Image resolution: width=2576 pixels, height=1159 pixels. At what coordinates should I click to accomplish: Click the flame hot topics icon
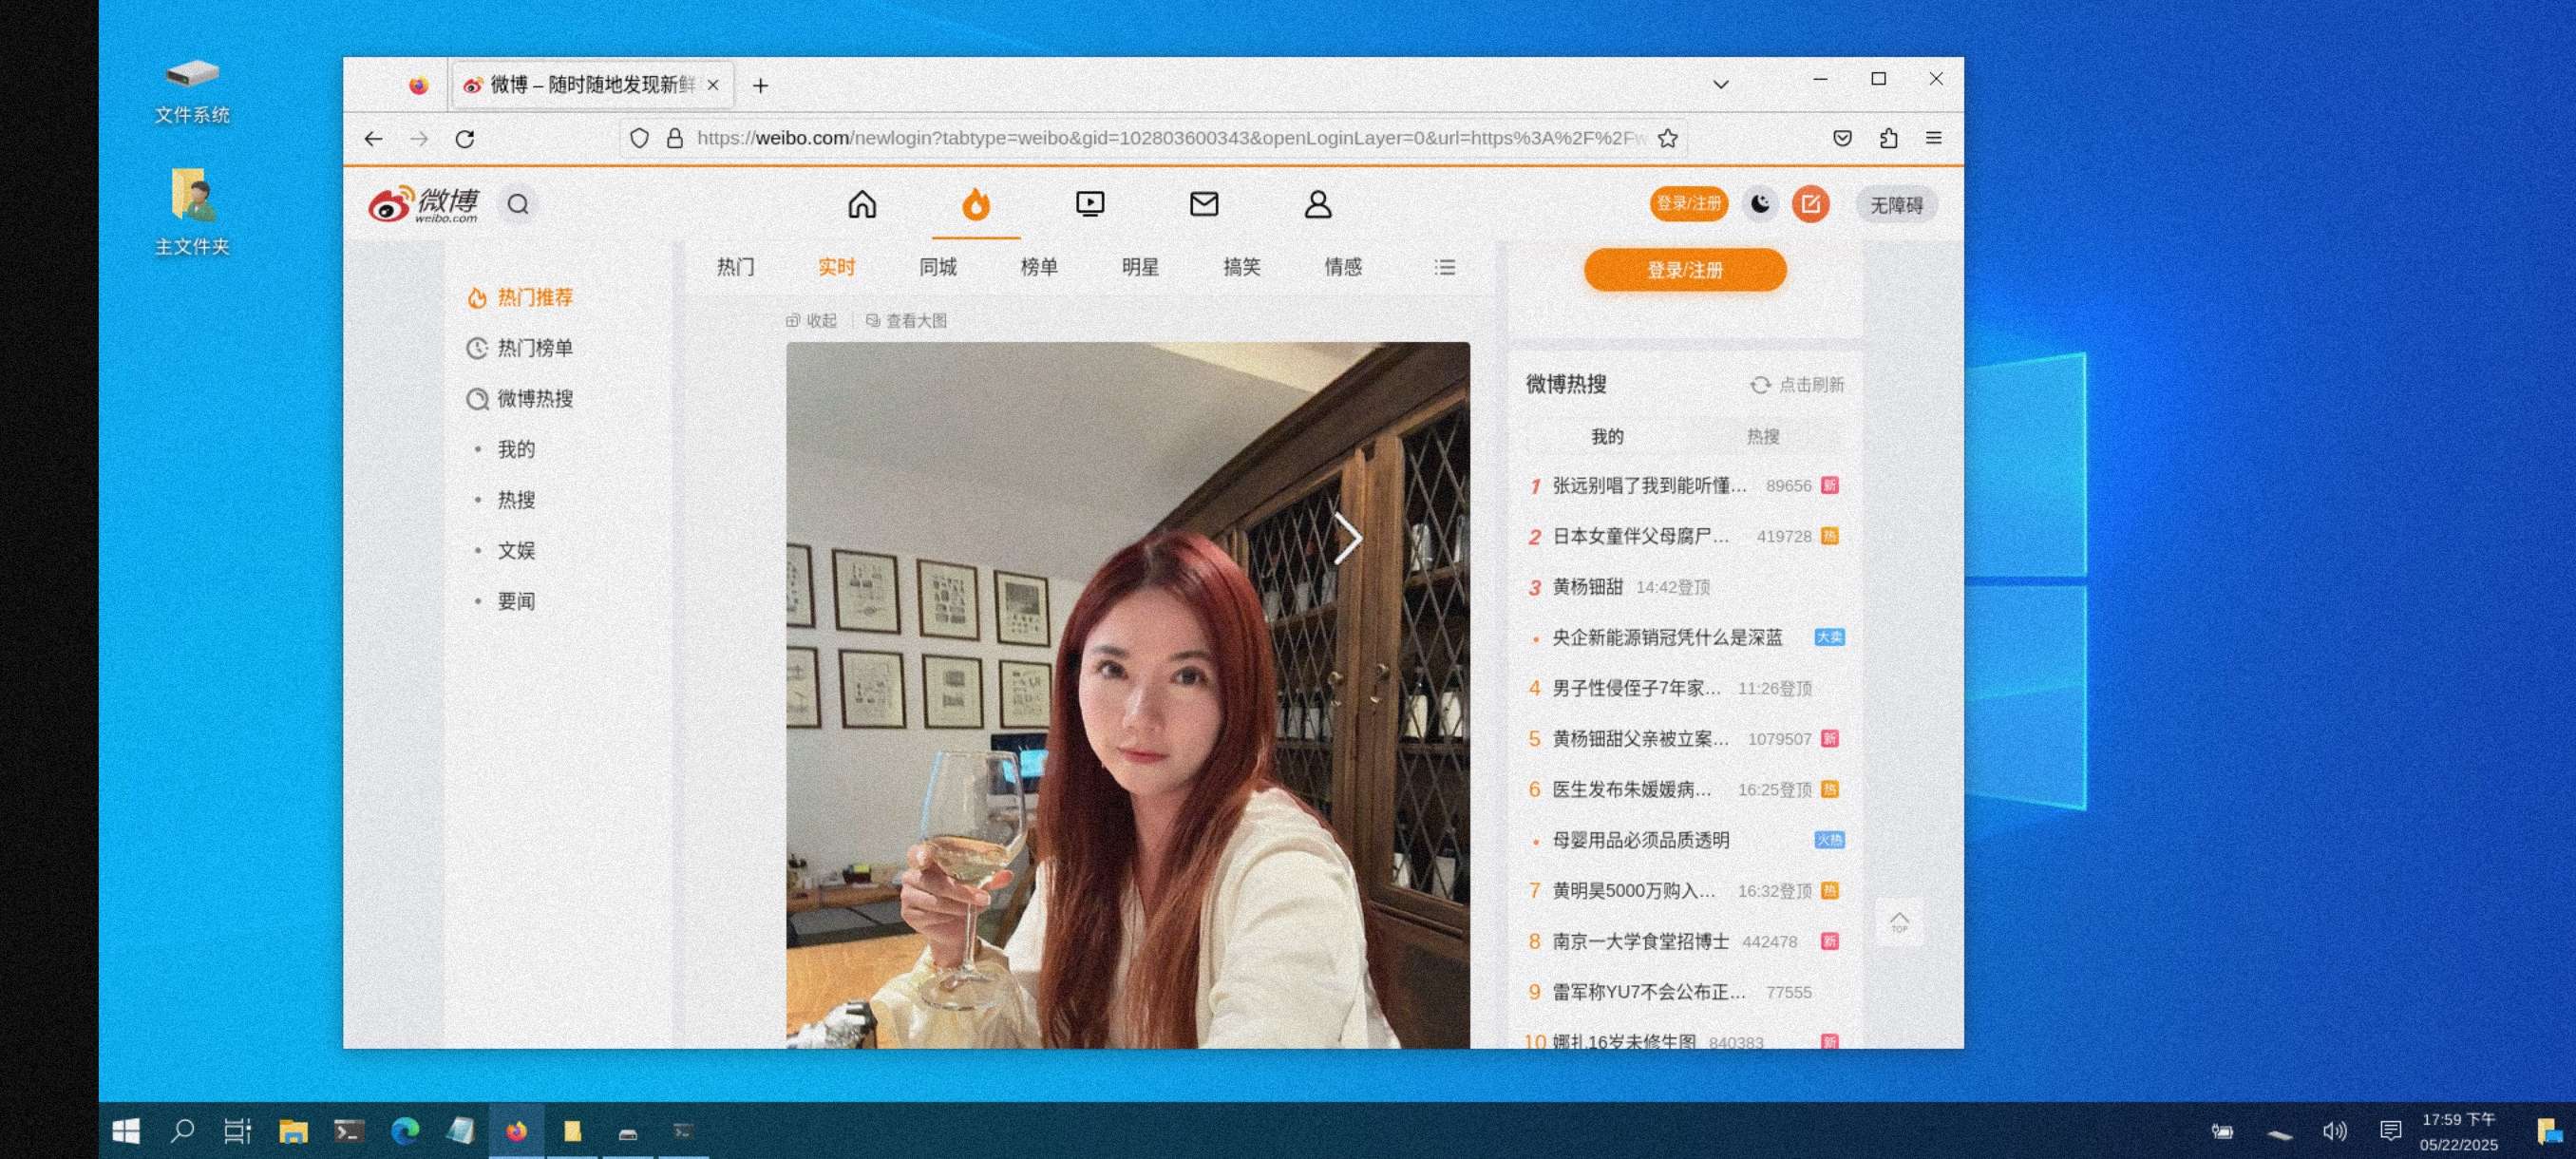click(975, 204)
